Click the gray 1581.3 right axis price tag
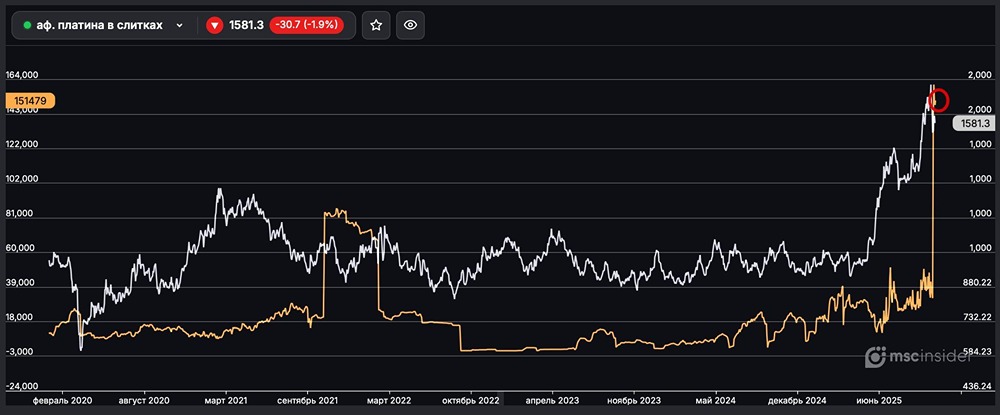Image resolution: width=1000 pixels, height=415 pixels. coord(970,124)
